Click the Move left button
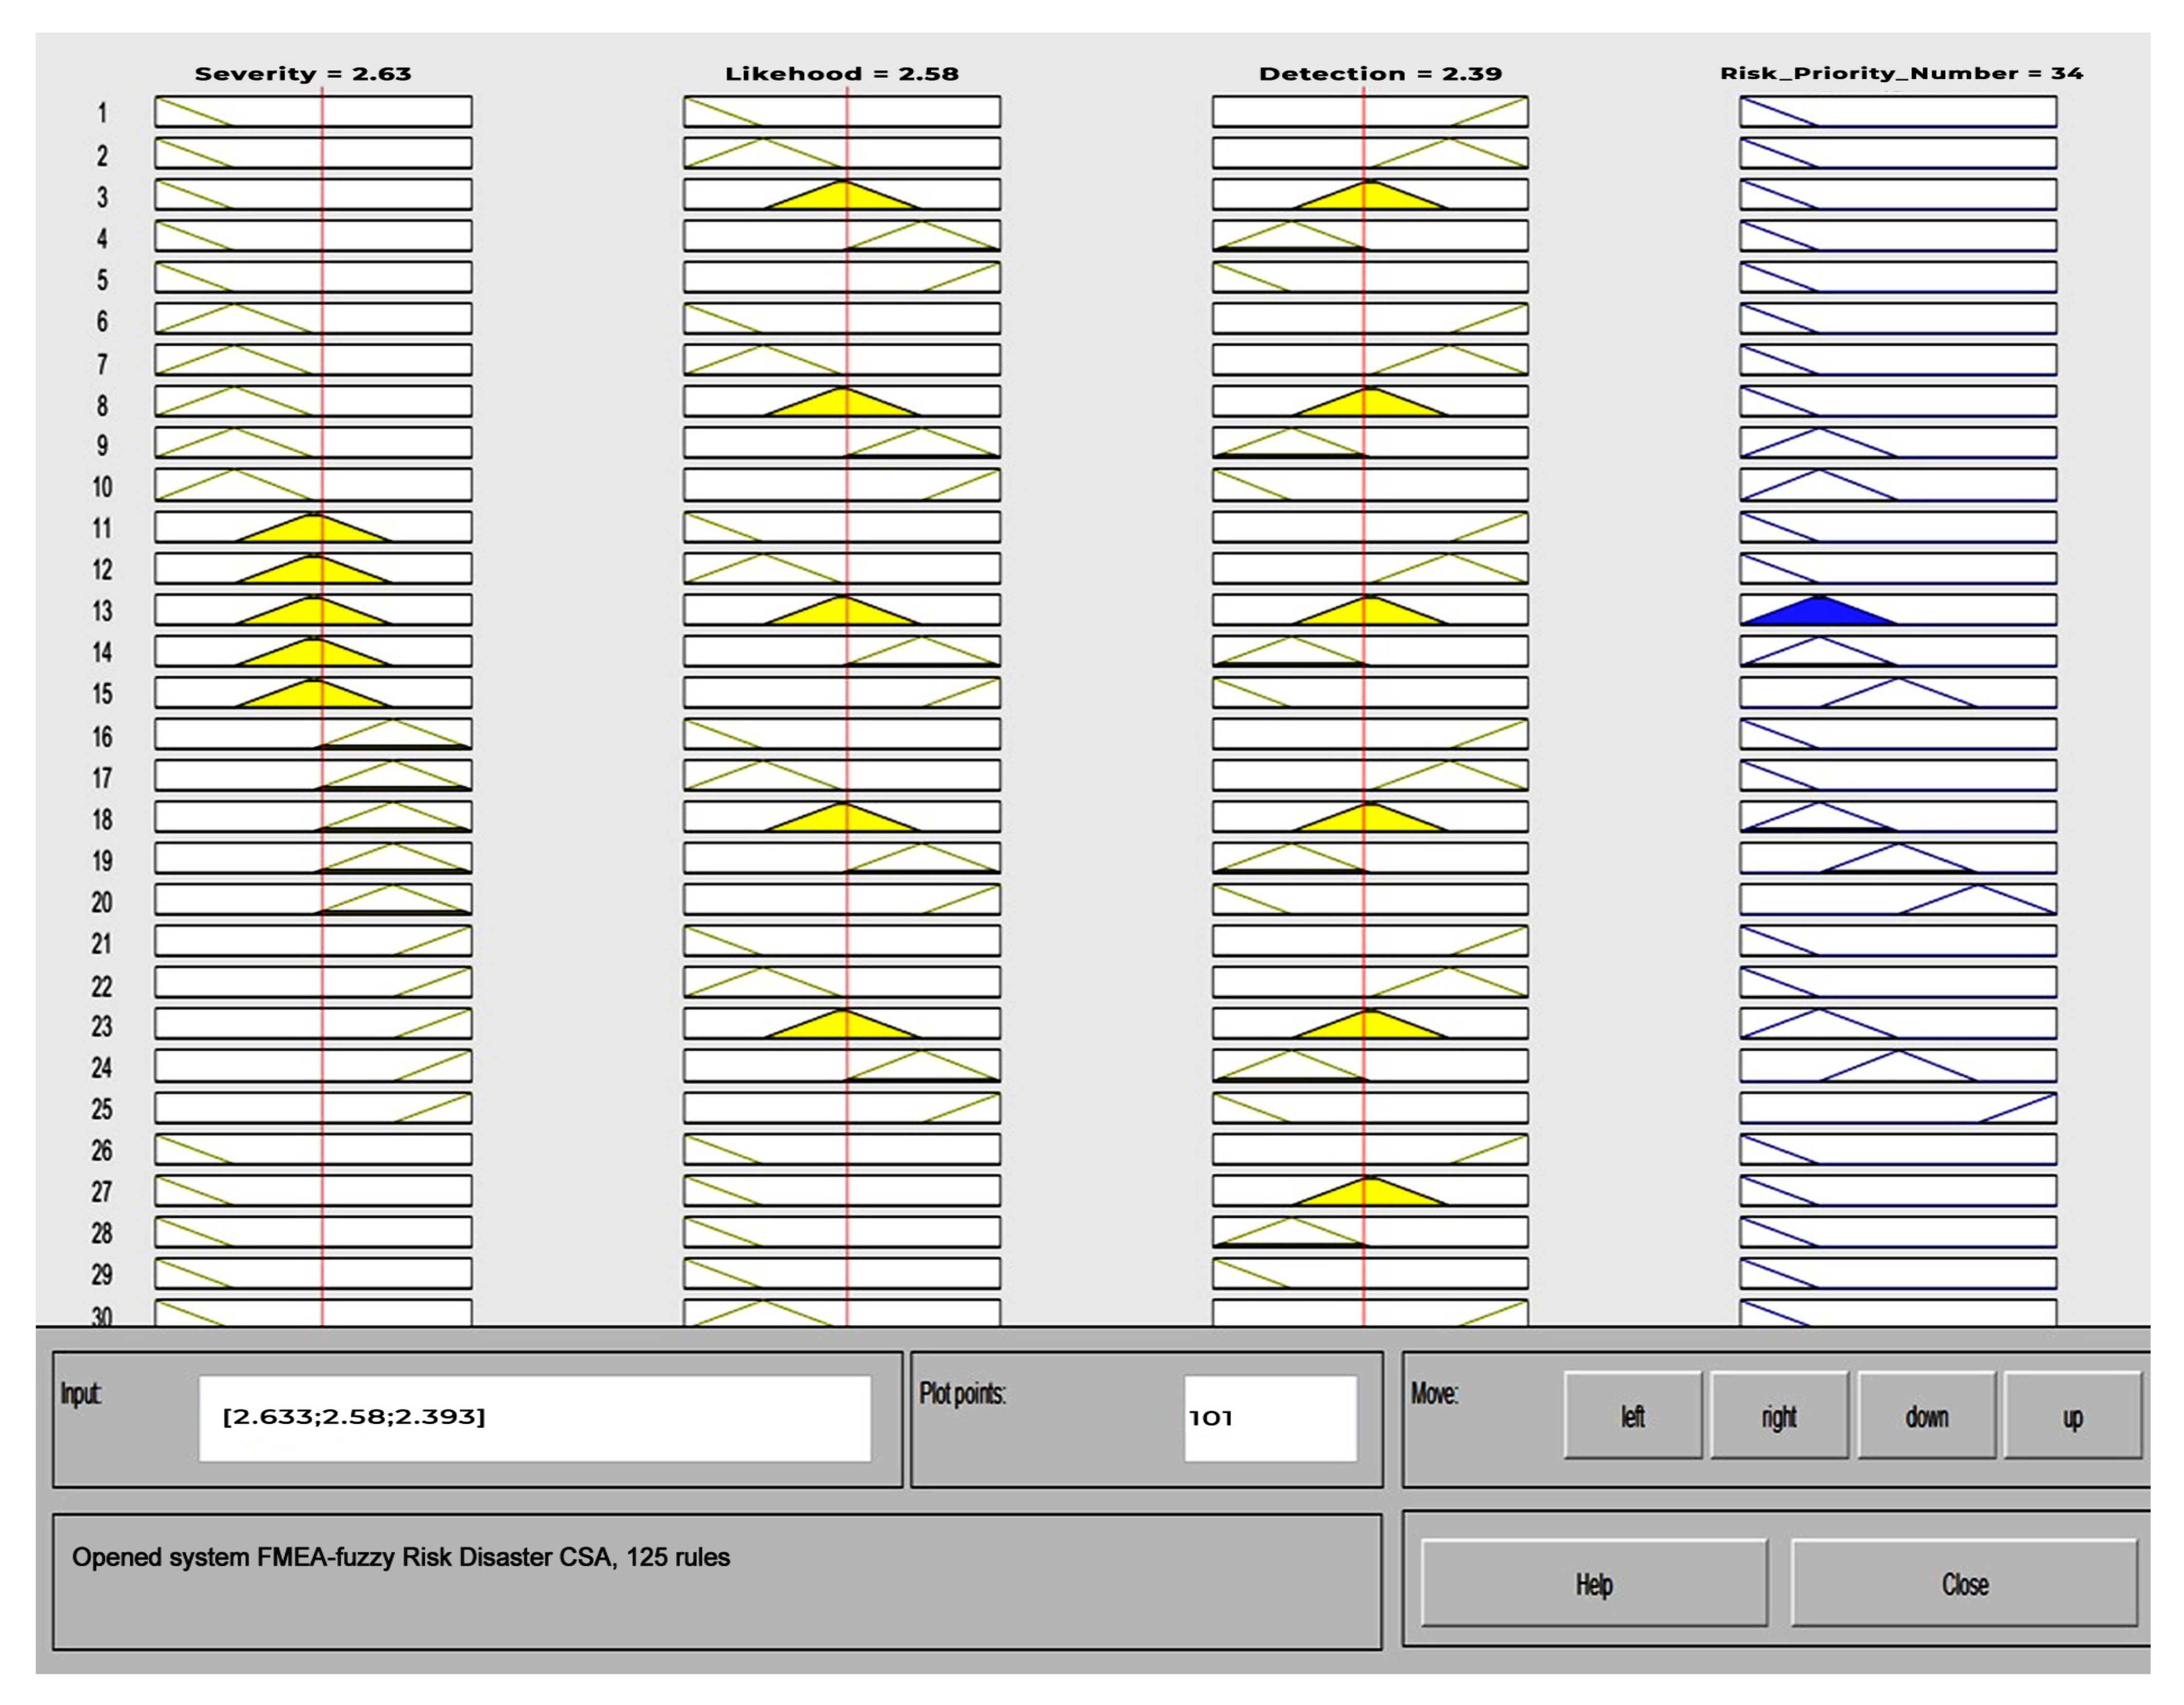 1632,1416
